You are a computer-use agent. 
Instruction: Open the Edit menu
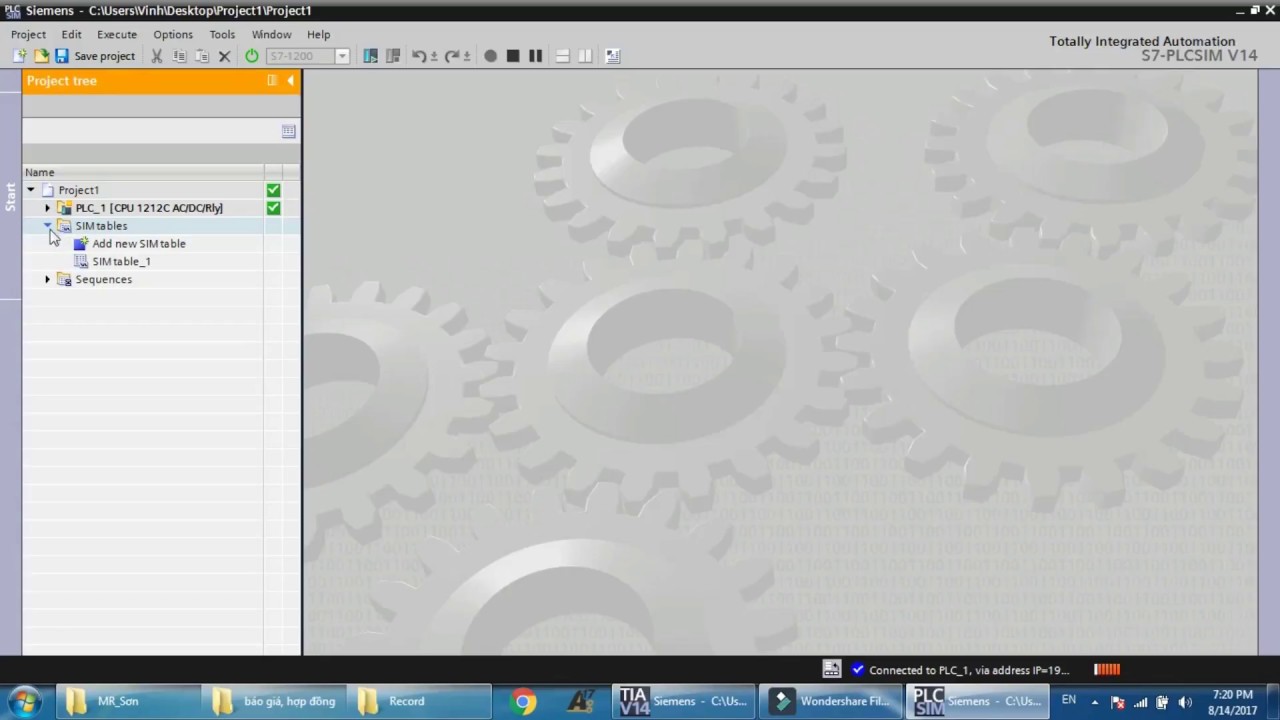[x=71, y=34]
